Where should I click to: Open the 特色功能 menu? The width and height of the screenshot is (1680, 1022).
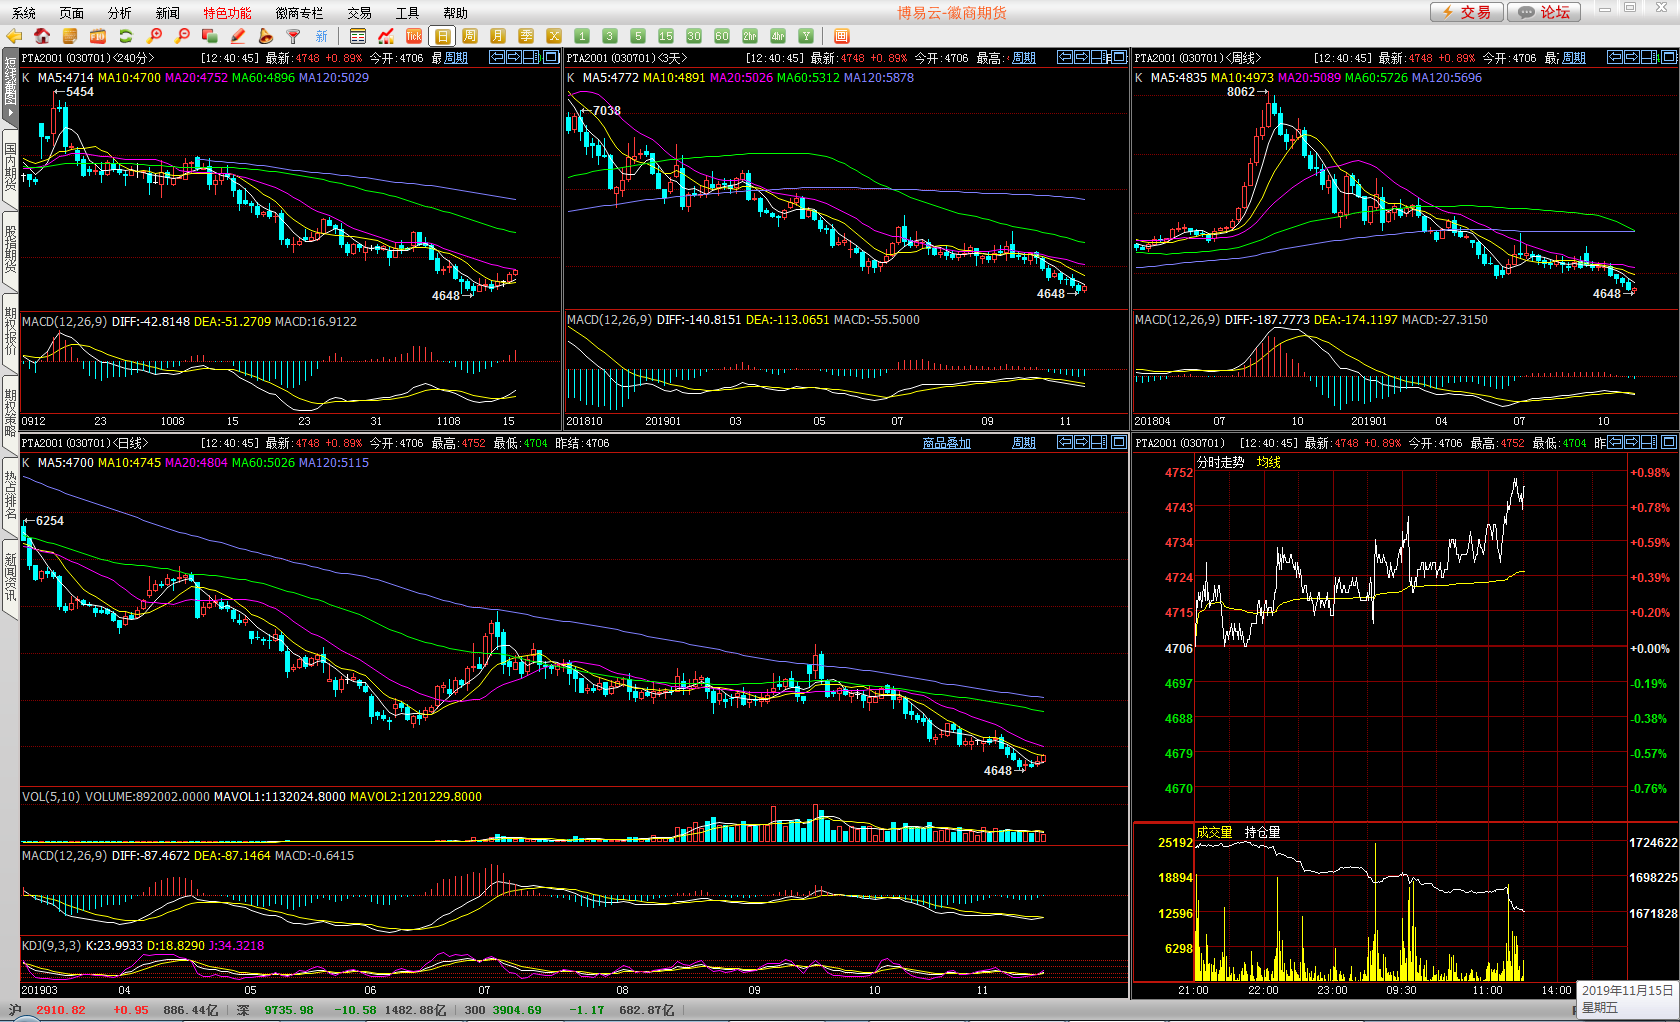pos(228,13)
